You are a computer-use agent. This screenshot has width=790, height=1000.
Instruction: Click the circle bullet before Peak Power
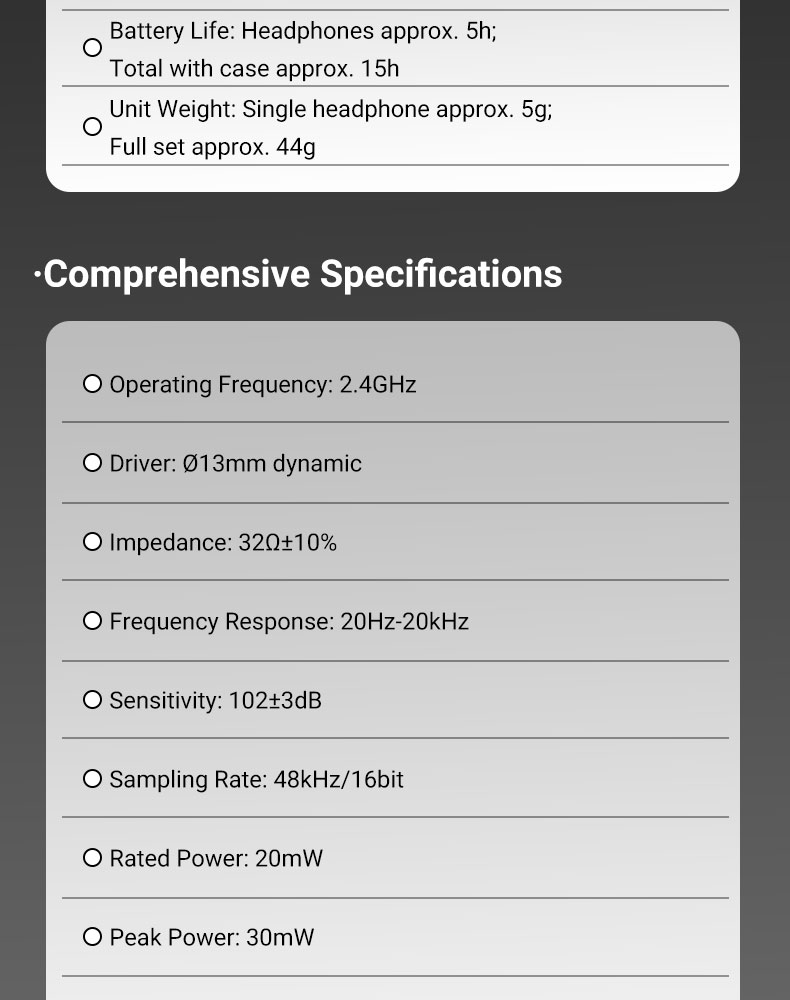92,937
